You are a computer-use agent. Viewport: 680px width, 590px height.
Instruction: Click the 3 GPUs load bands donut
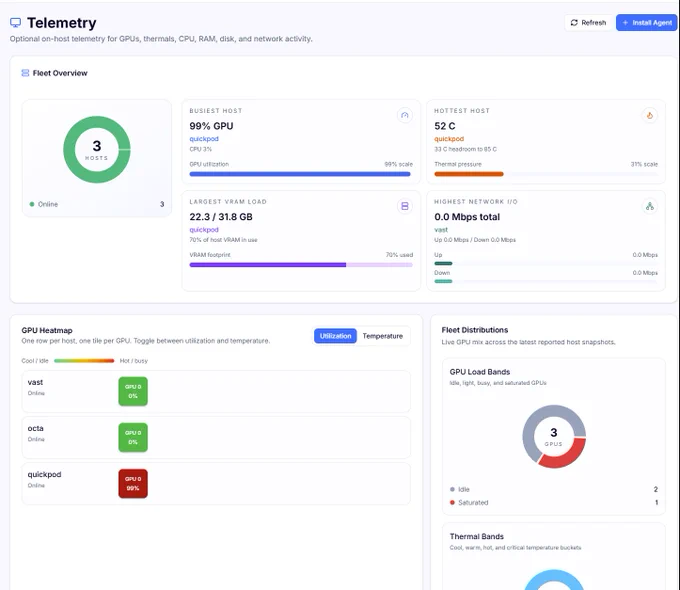click(x=554, y=436)
